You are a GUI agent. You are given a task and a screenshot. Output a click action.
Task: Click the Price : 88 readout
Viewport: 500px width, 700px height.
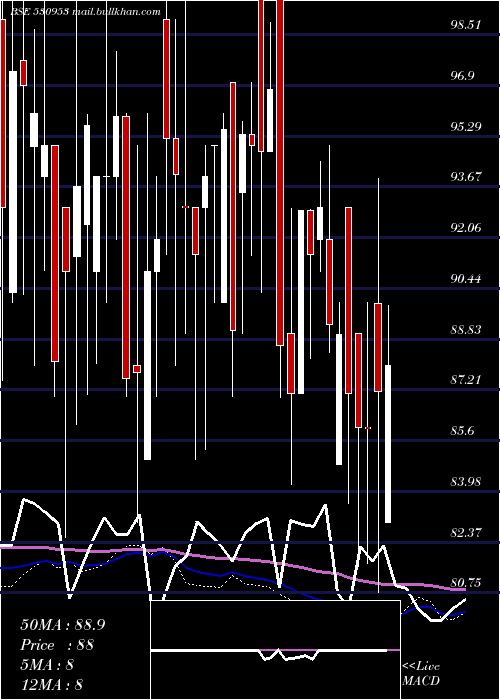pos(57,645)
